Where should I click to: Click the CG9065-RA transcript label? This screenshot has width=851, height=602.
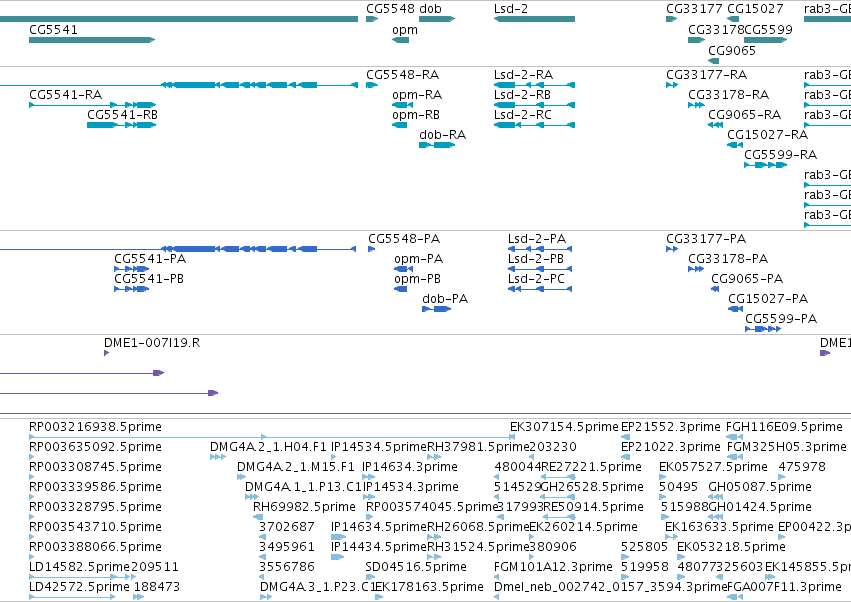(x=744, y=115)
